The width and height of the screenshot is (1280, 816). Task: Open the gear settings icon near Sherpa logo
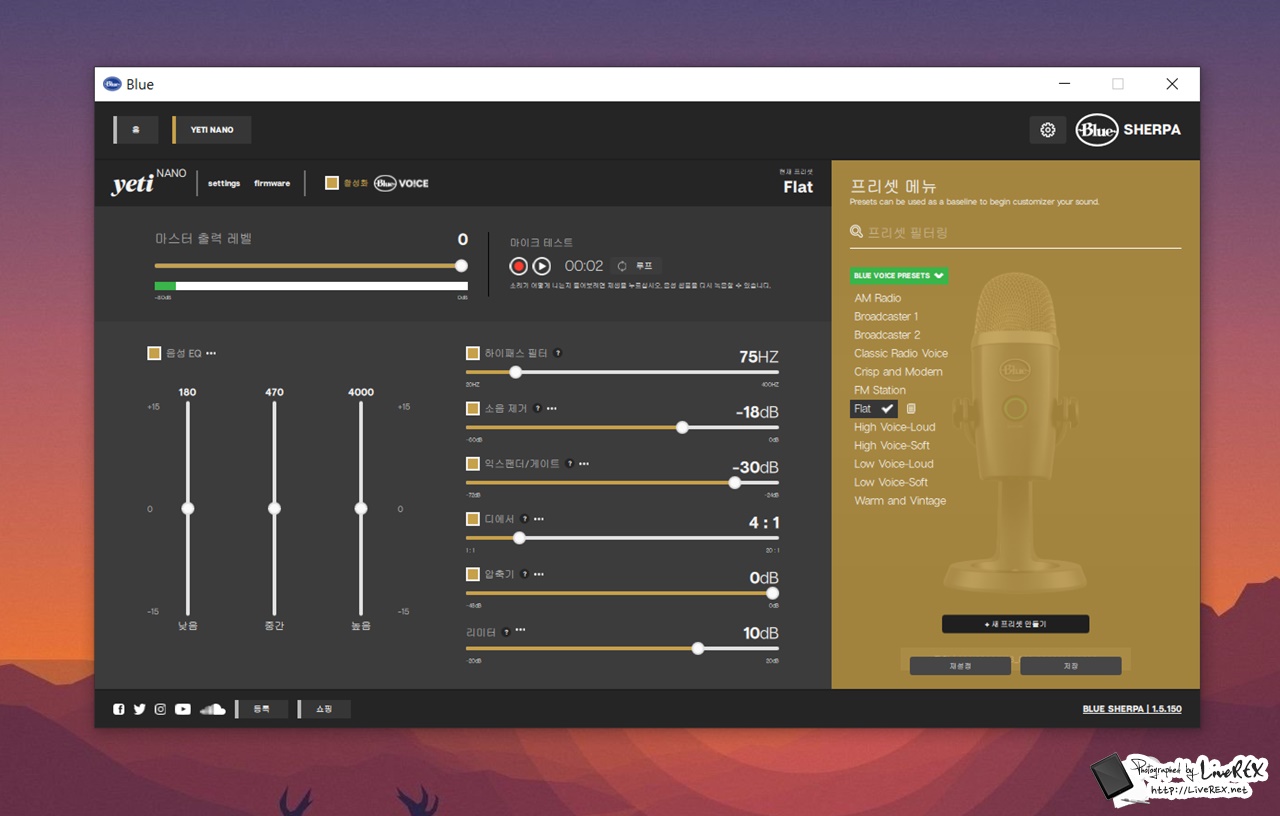pyautogui.click(x=1048, y=130)
